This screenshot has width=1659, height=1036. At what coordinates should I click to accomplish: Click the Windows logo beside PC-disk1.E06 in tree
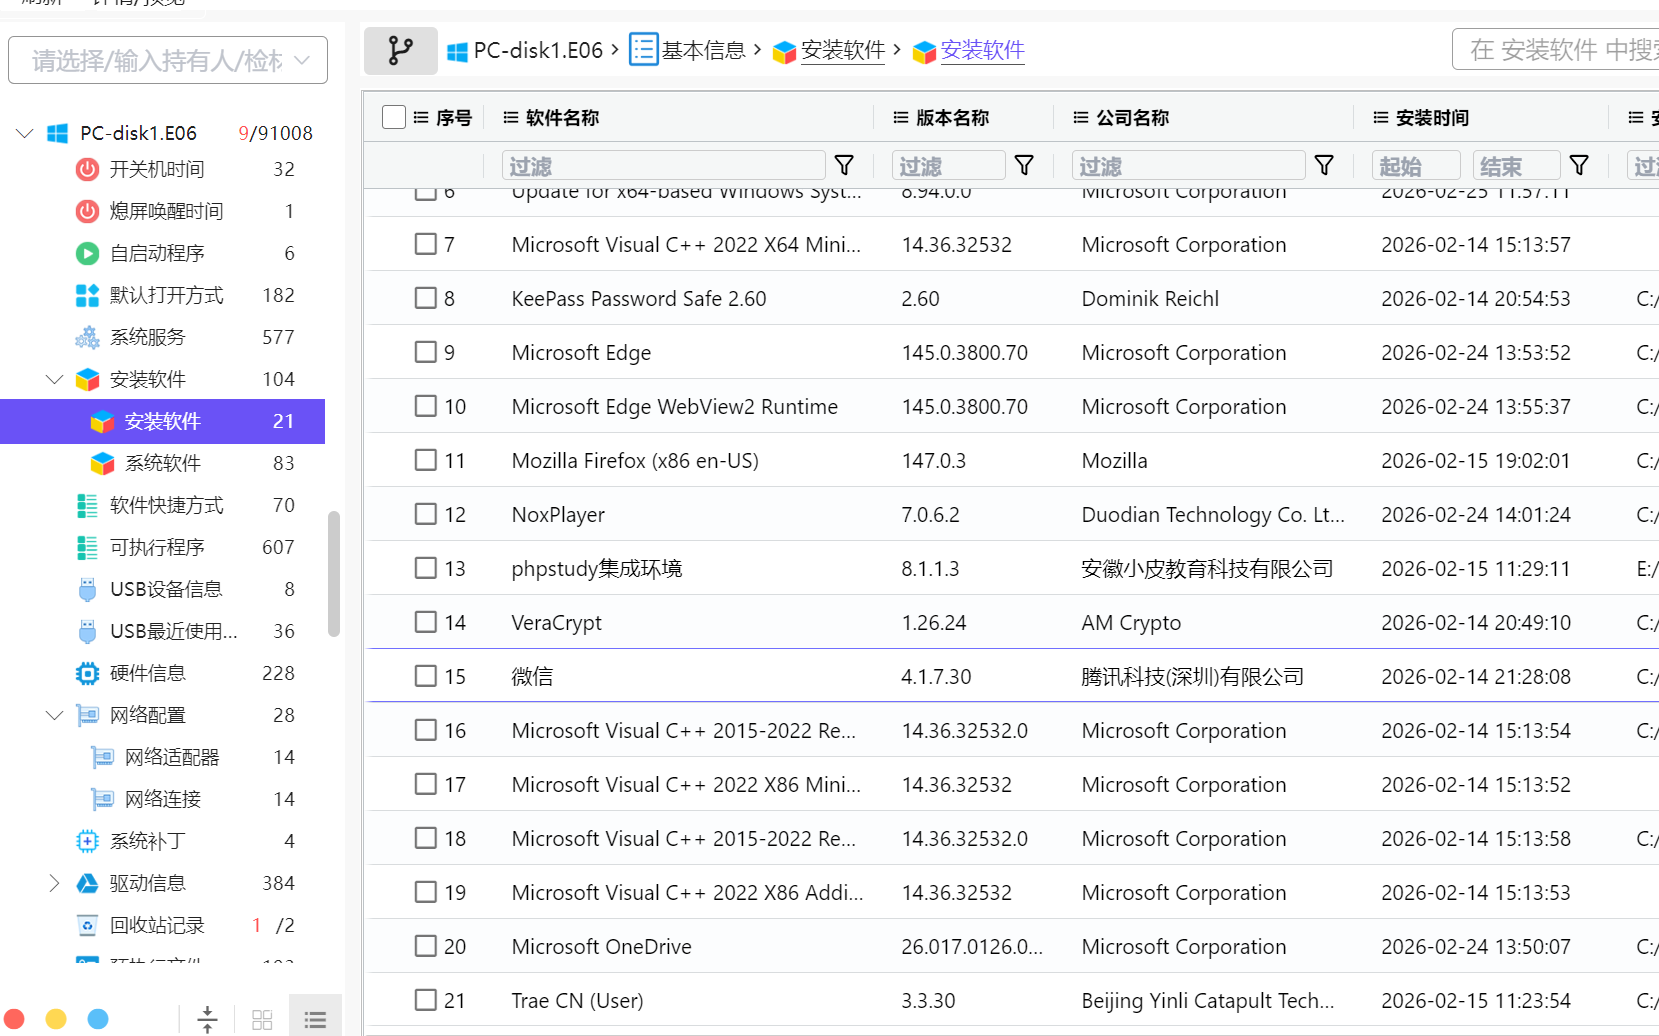tap(58, 133)
